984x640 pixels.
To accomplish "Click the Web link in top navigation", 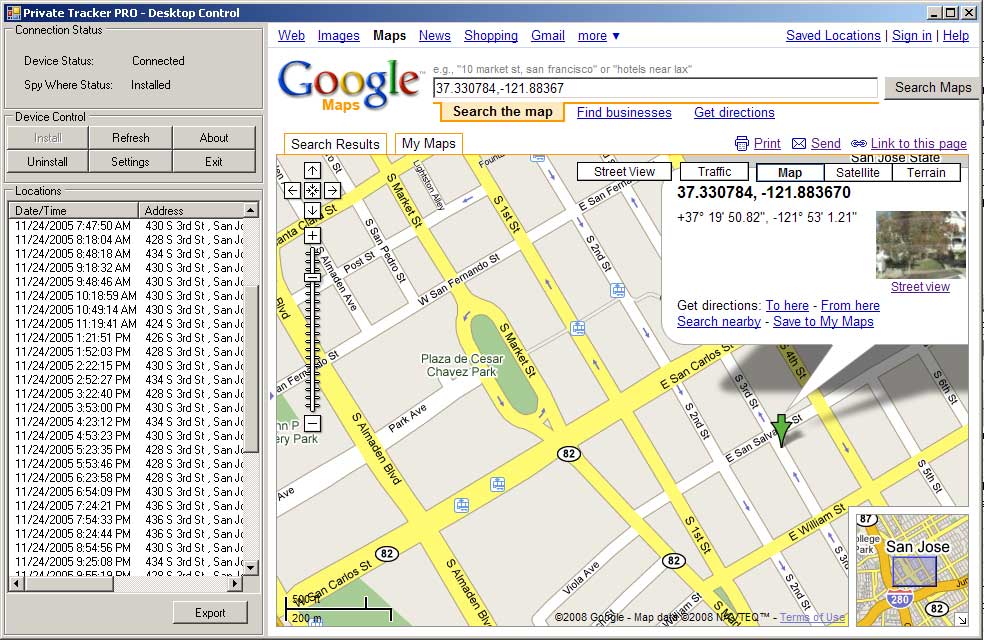I will pyautogui.click(x=291, y=36).
